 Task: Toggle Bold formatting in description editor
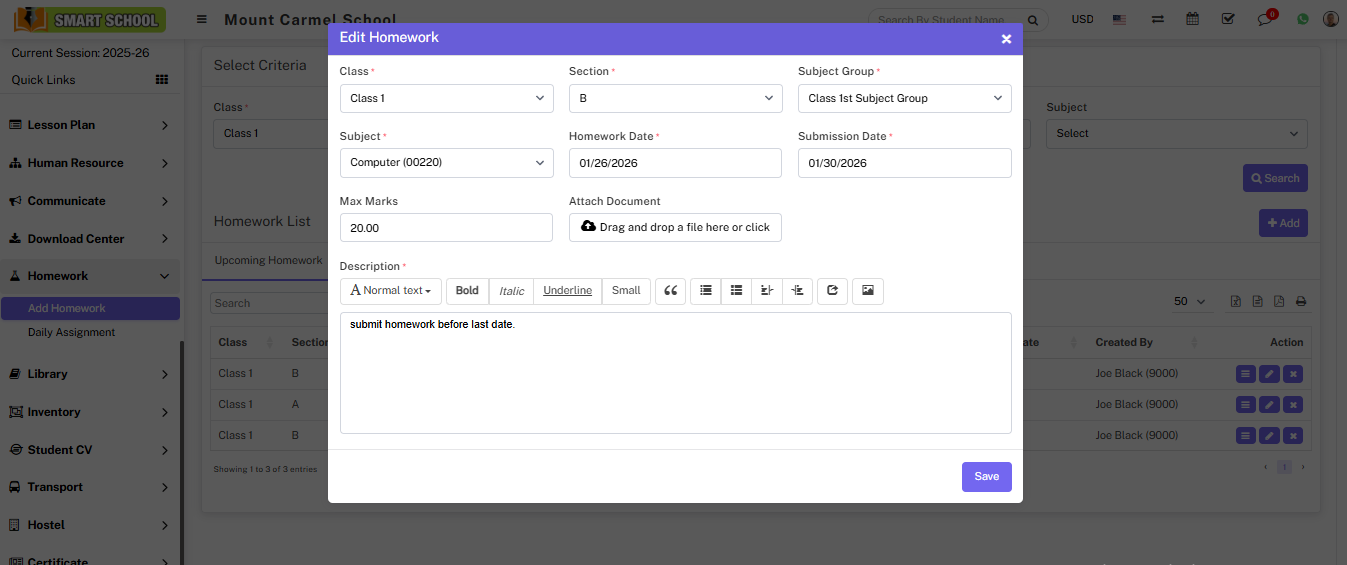(467, 291)
